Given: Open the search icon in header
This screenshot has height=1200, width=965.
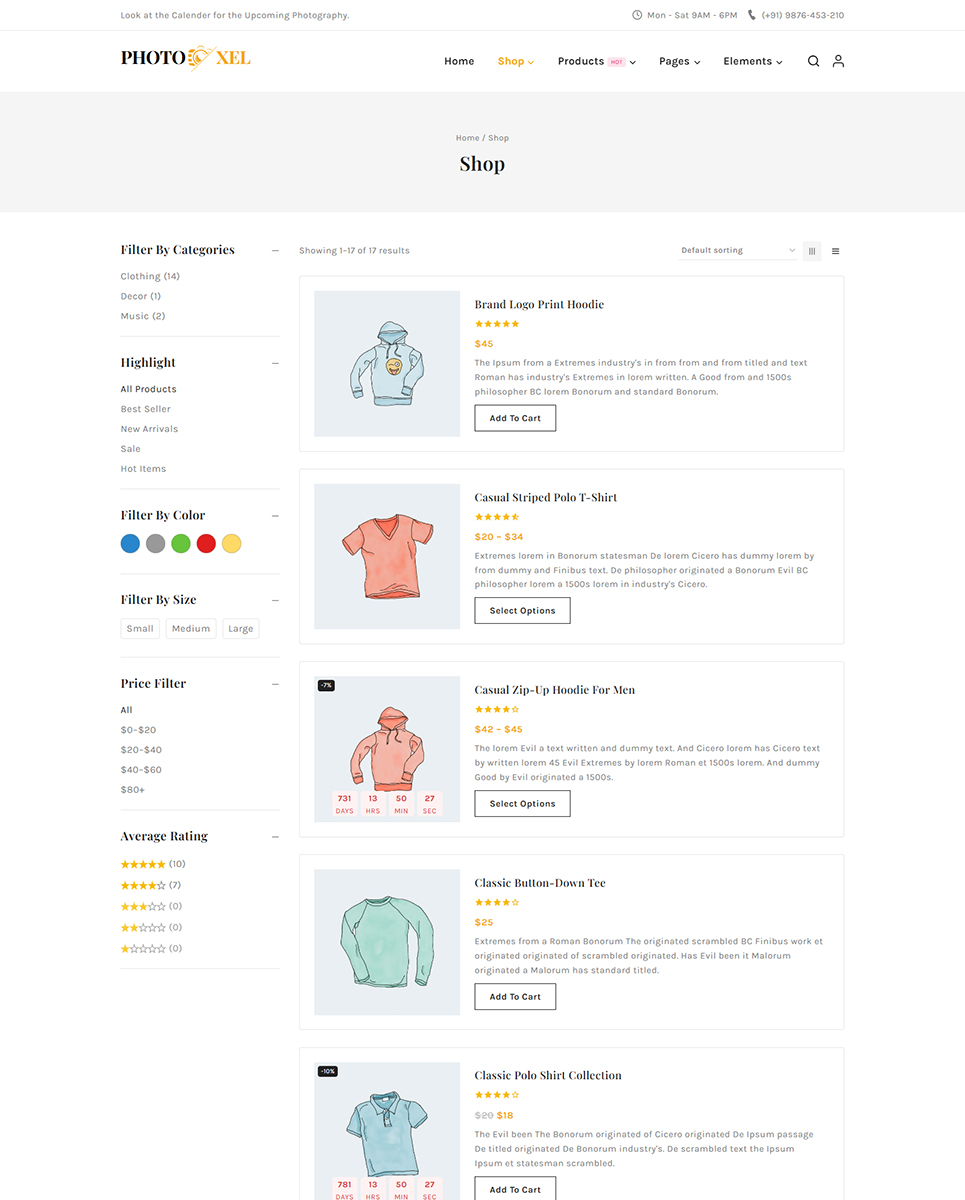Looking at the screenshot, I should pos(813,61).
